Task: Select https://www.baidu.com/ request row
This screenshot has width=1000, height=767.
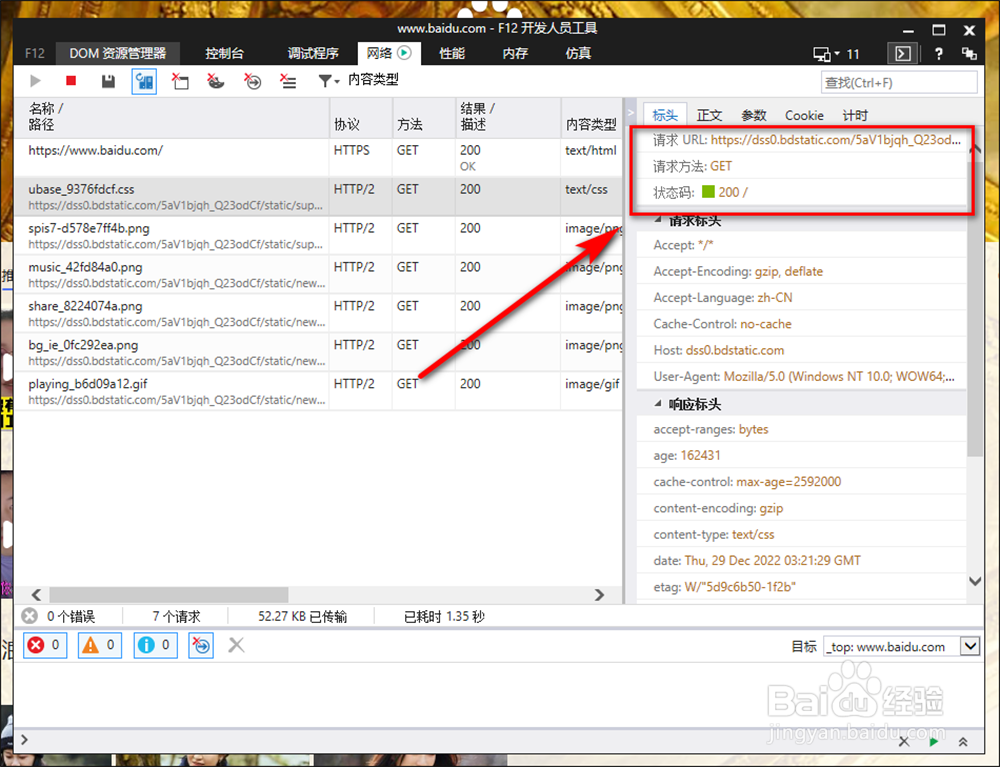Action: [x=318, y=157]
